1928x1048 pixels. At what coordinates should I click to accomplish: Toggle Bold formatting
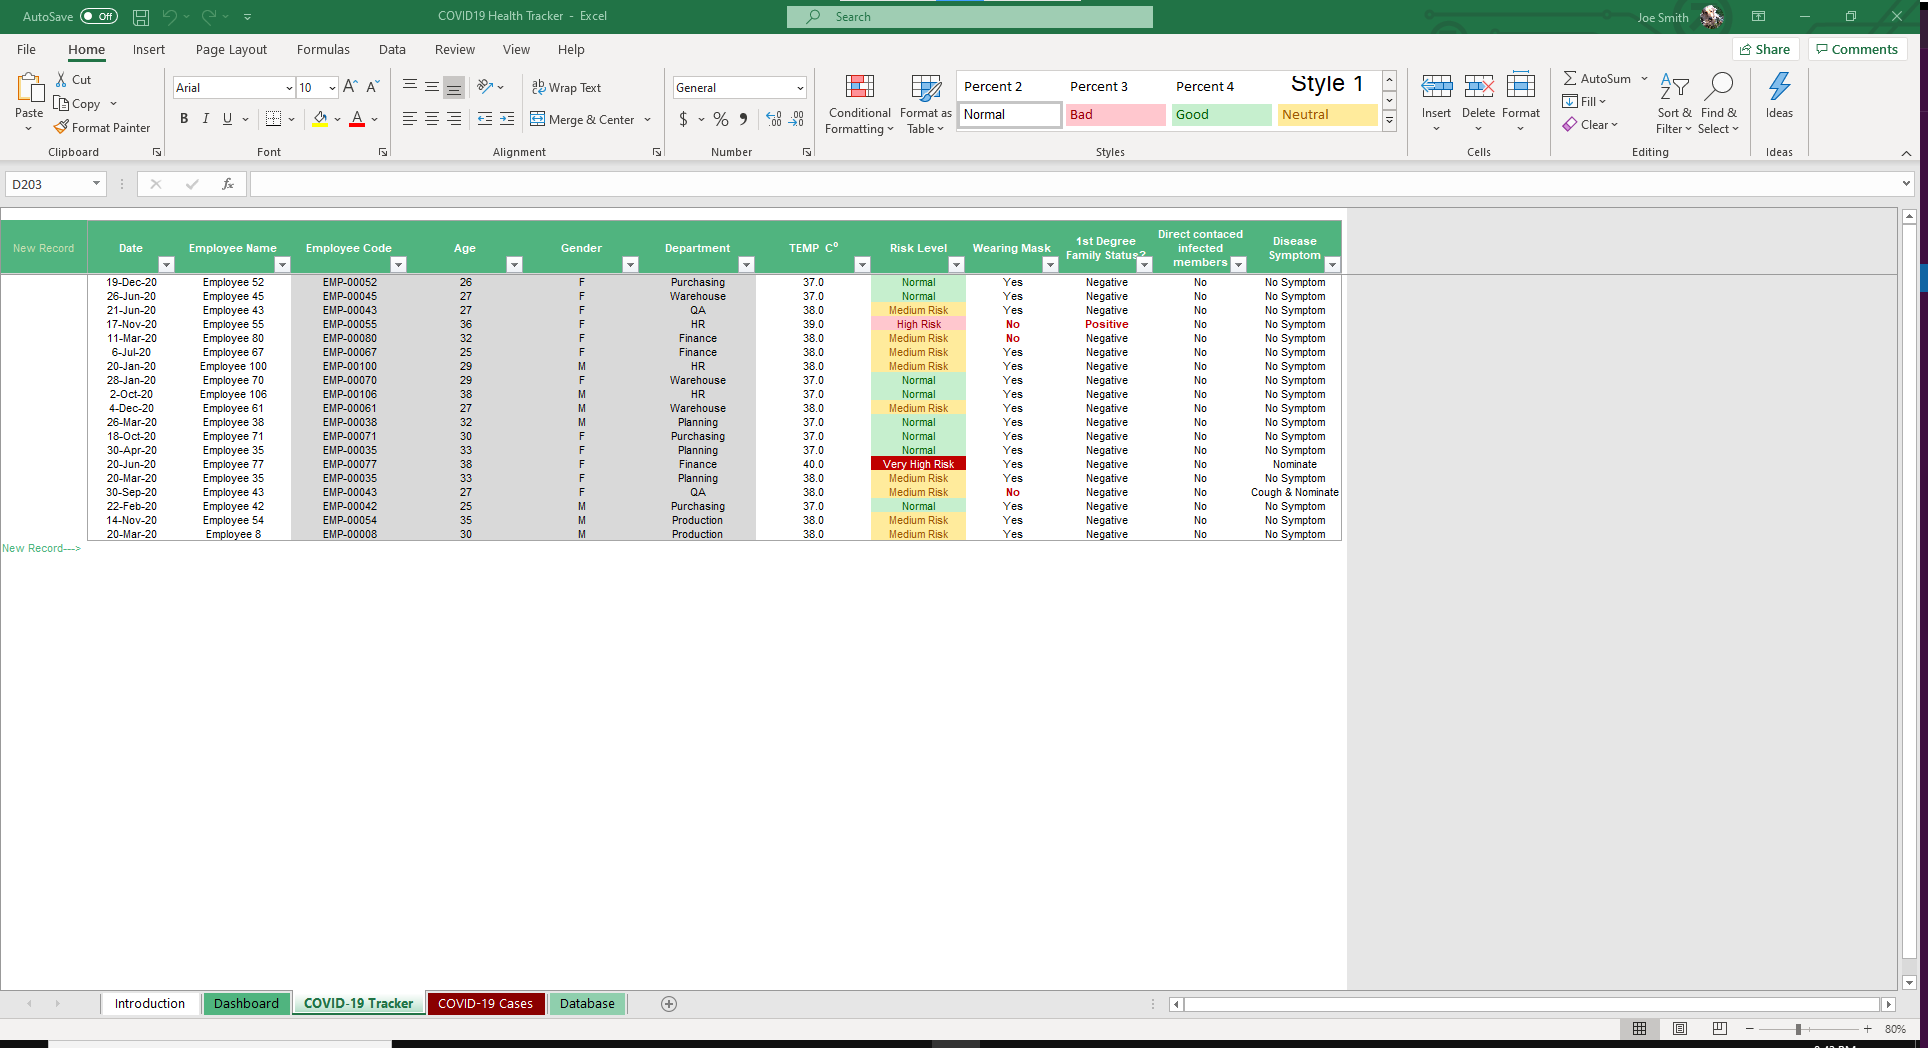coord(184,119)
